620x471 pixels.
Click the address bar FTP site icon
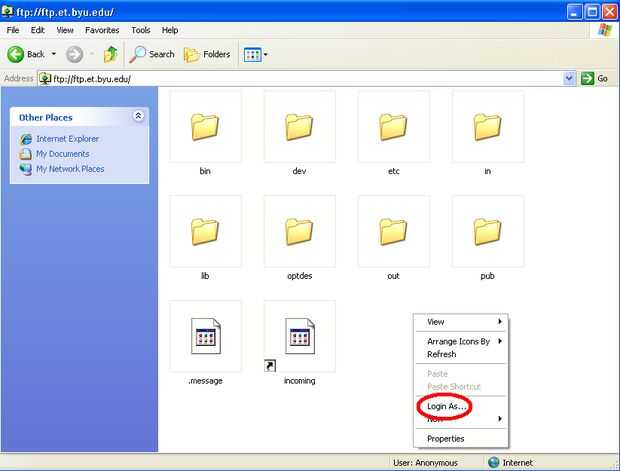[x=45, y=79]
